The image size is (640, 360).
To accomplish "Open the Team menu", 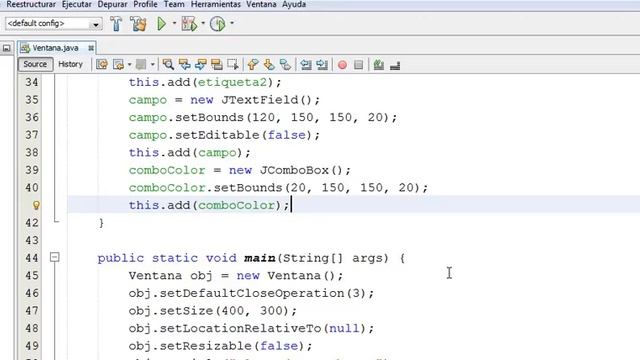I will click(x=174, y=4).
